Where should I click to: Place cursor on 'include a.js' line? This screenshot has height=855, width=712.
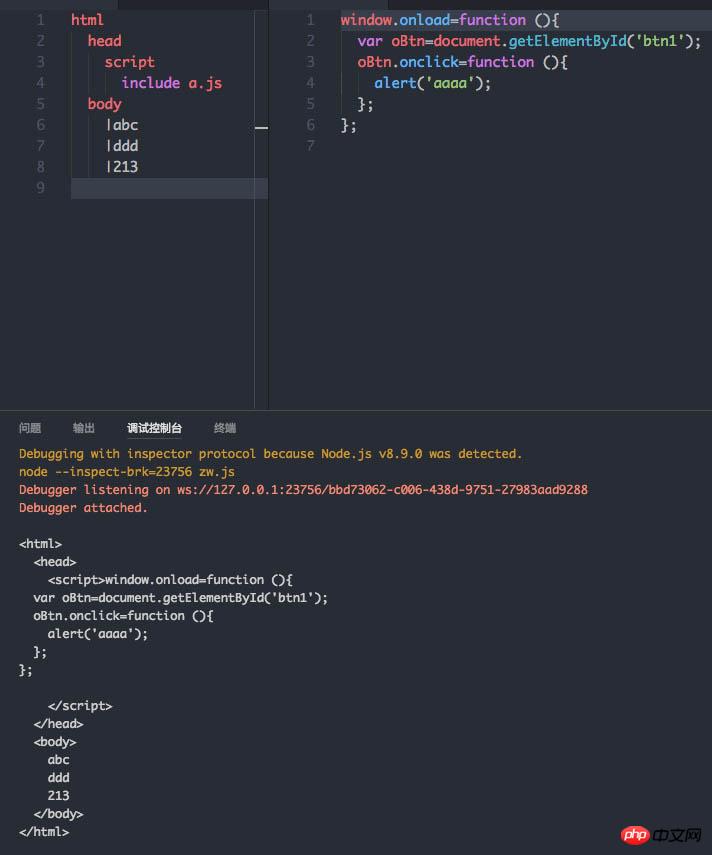[x=172, y=83]
